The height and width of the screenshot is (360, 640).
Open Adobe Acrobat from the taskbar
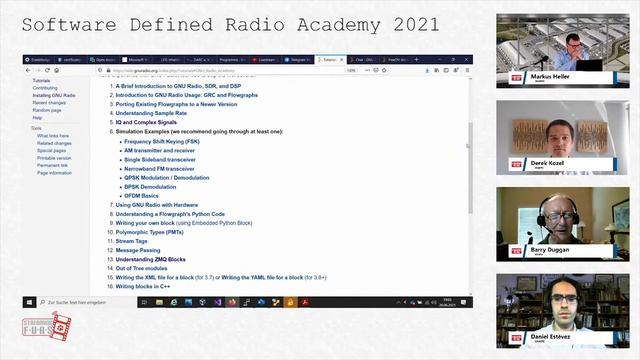pyautogui.click(x=305, y=302)
